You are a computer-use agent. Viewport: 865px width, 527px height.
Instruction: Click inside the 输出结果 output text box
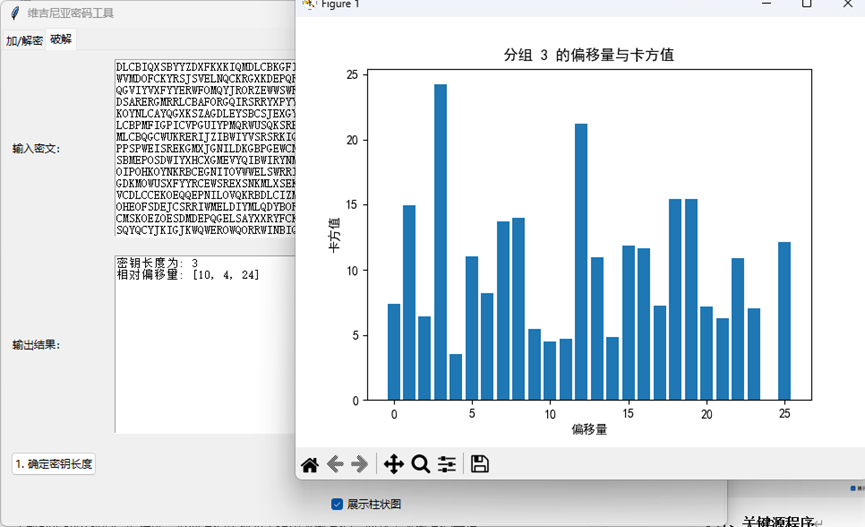click(205, 344)
